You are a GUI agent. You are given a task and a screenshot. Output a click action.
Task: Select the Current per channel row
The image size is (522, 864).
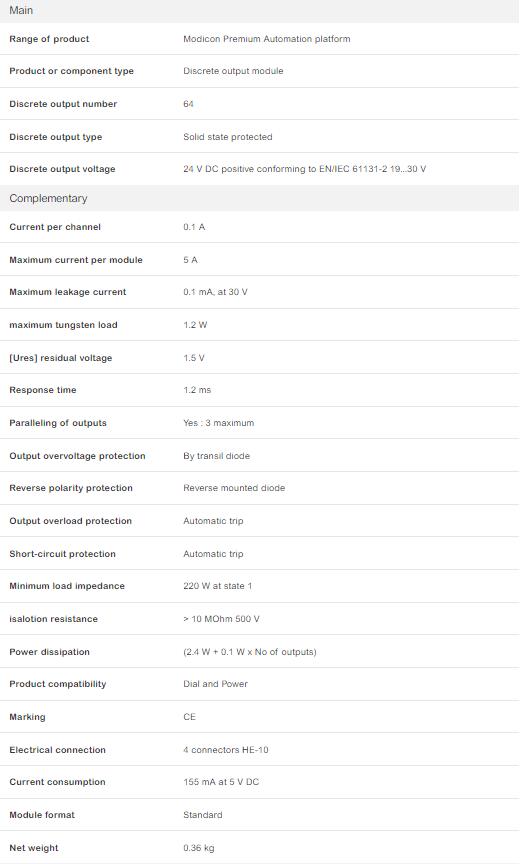260,227
